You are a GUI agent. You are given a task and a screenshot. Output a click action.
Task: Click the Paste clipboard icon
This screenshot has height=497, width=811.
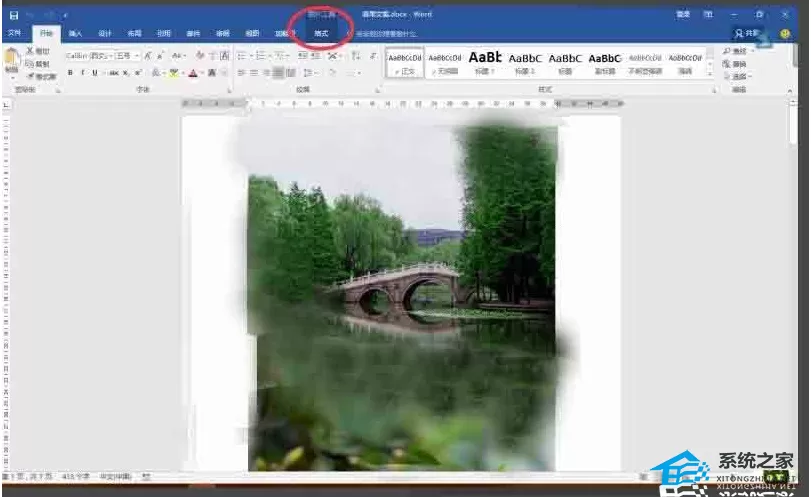point(11,58)
